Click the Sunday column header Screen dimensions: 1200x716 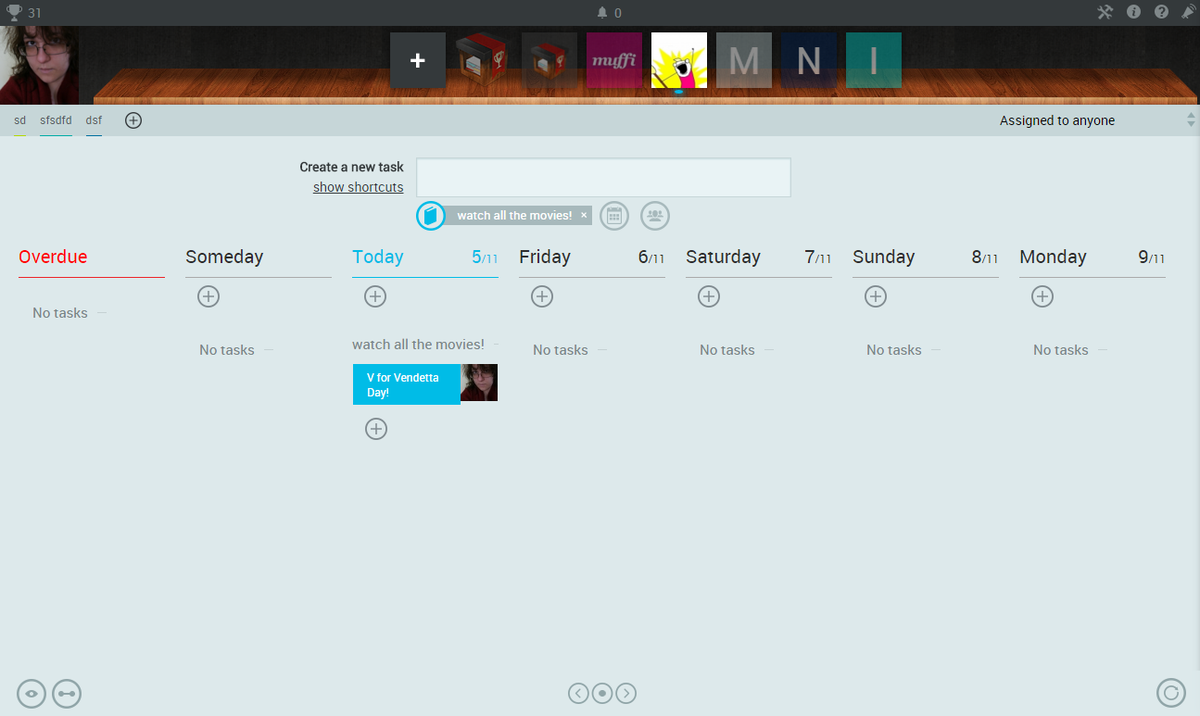[x=884, y=258]
